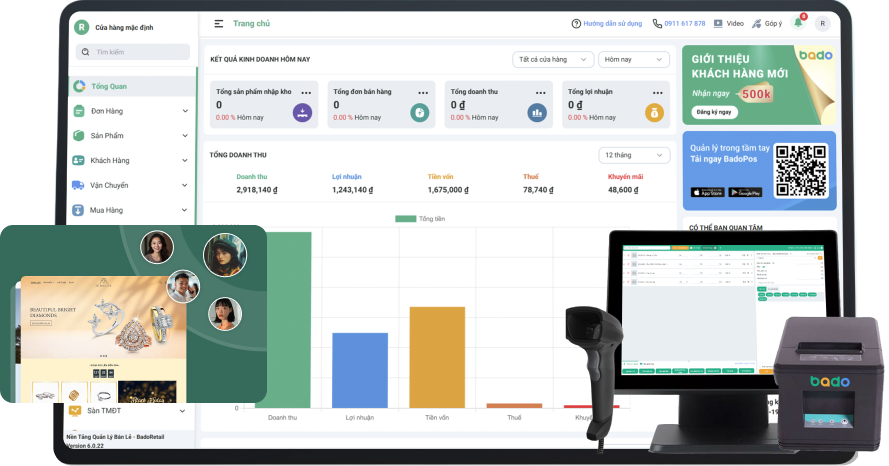Click the purple import icon in Tổng sản phẩm nhập kho
889x466 pixels.
[302, 112]
